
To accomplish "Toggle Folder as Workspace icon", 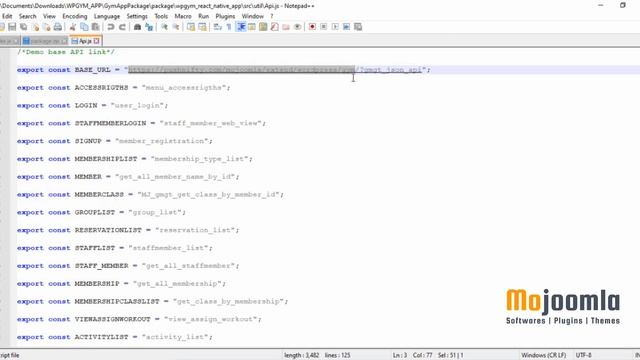I will (286, 27).
